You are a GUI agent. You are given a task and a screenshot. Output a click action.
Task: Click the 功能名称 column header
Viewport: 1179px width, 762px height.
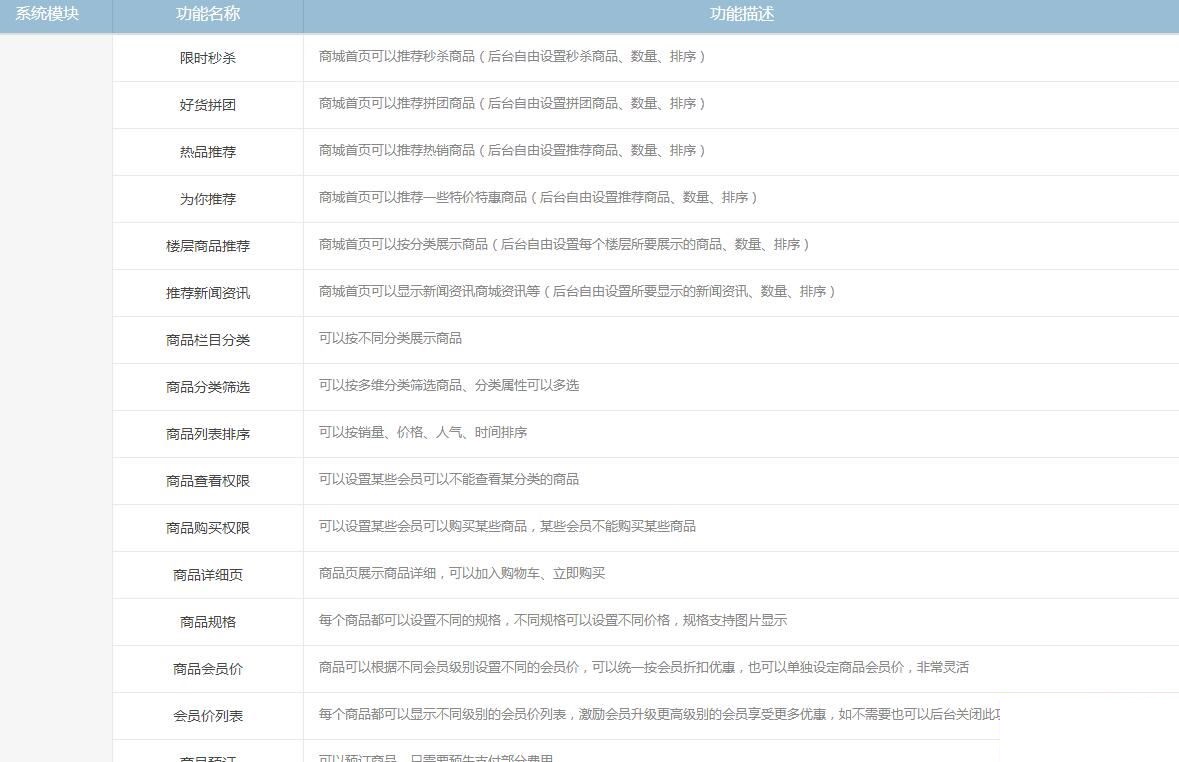point(209,15)
